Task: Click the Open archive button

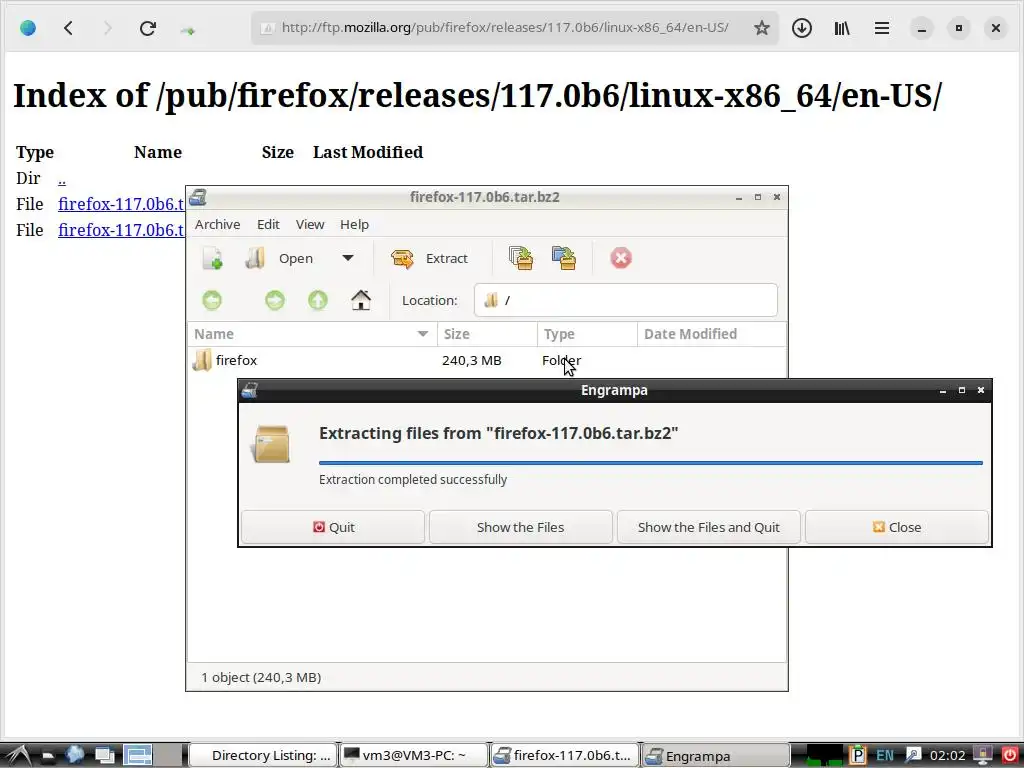Action: click(280, 258)
